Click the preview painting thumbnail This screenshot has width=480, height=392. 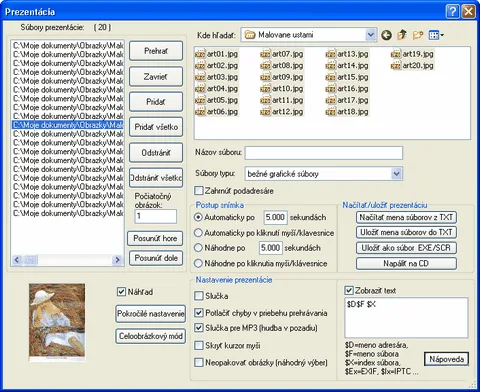[x=57, y=322]
